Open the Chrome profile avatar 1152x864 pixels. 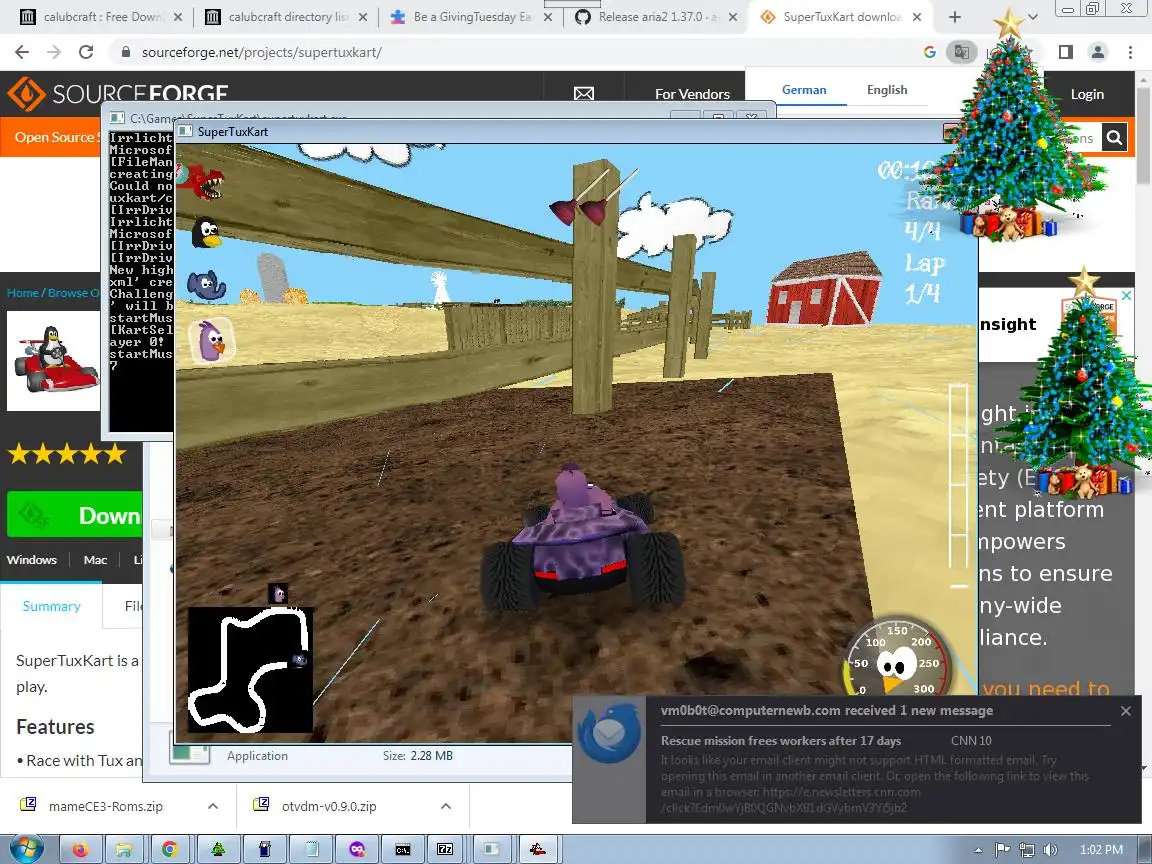coord(1098,52)
